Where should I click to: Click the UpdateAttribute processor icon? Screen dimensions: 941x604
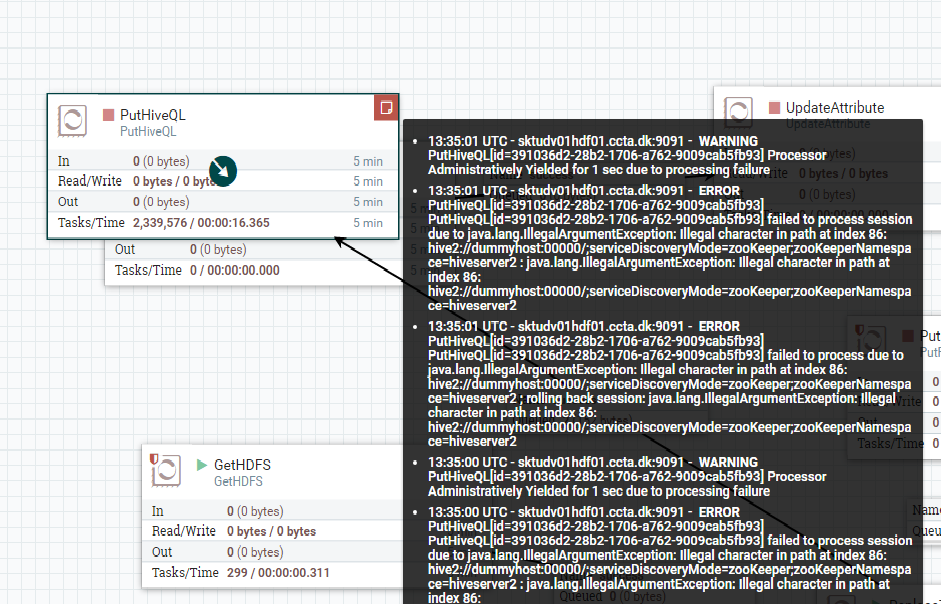click(738, 112)
